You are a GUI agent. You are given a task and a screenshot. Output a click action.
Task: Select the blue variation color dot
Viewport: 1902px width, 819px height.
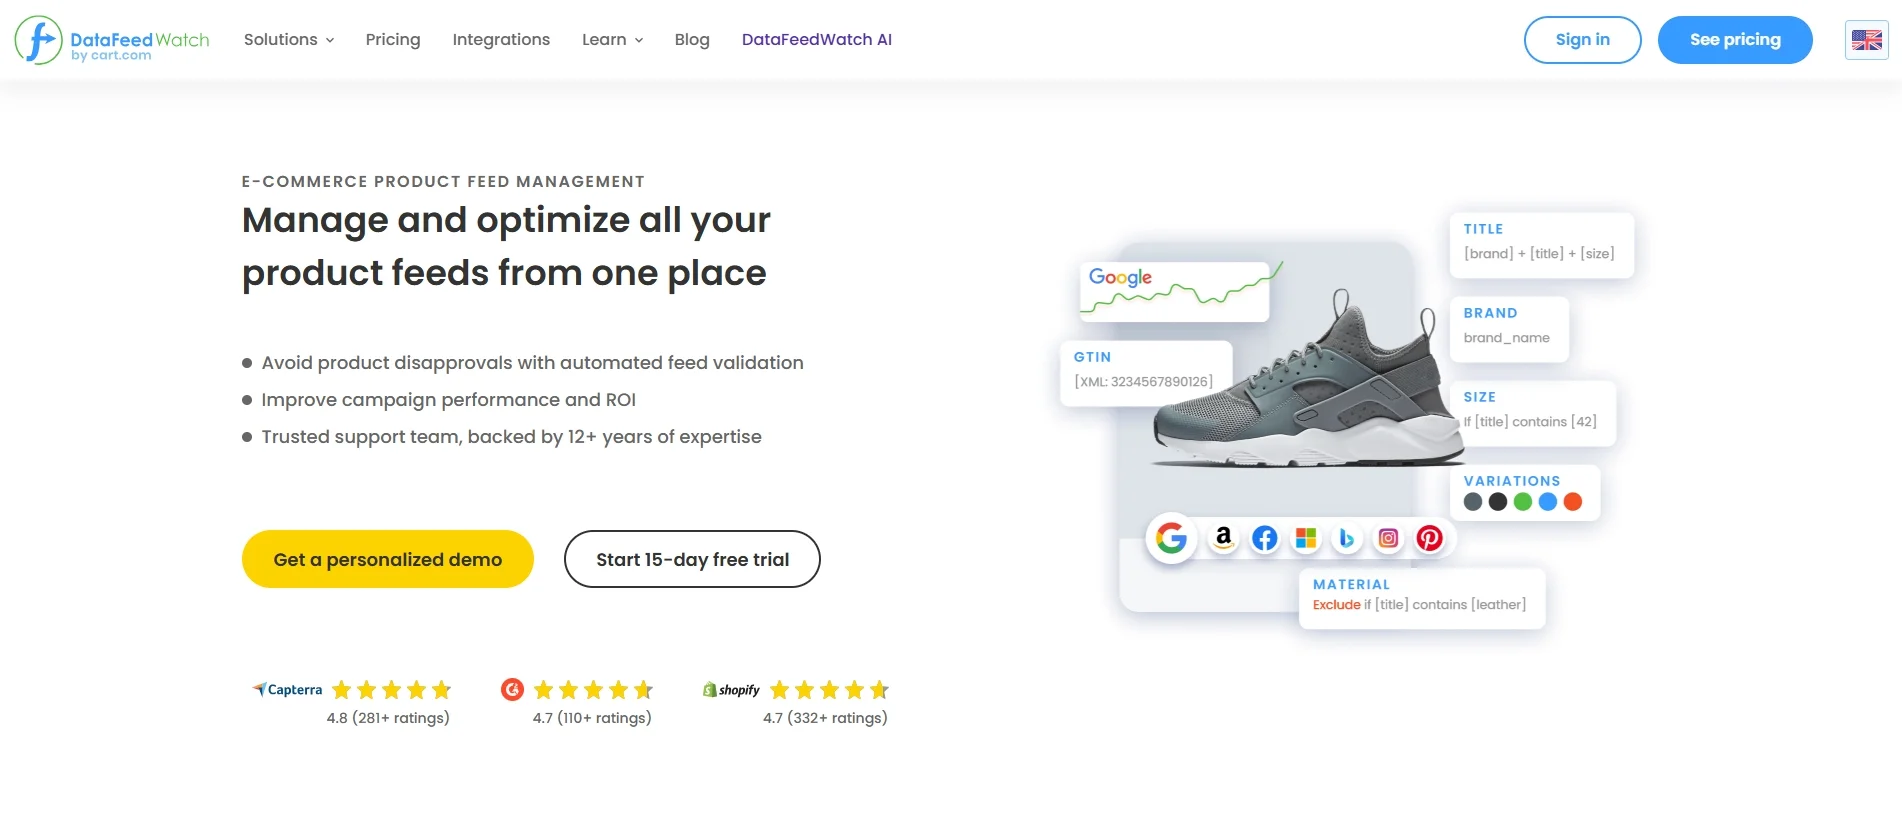tap(1548, 502)
